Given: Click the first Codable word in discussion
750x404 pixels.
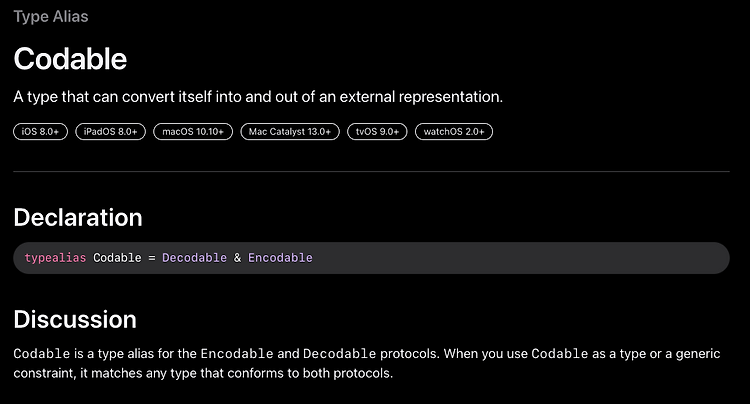Looking at the screenshot, I should (42, 354).
